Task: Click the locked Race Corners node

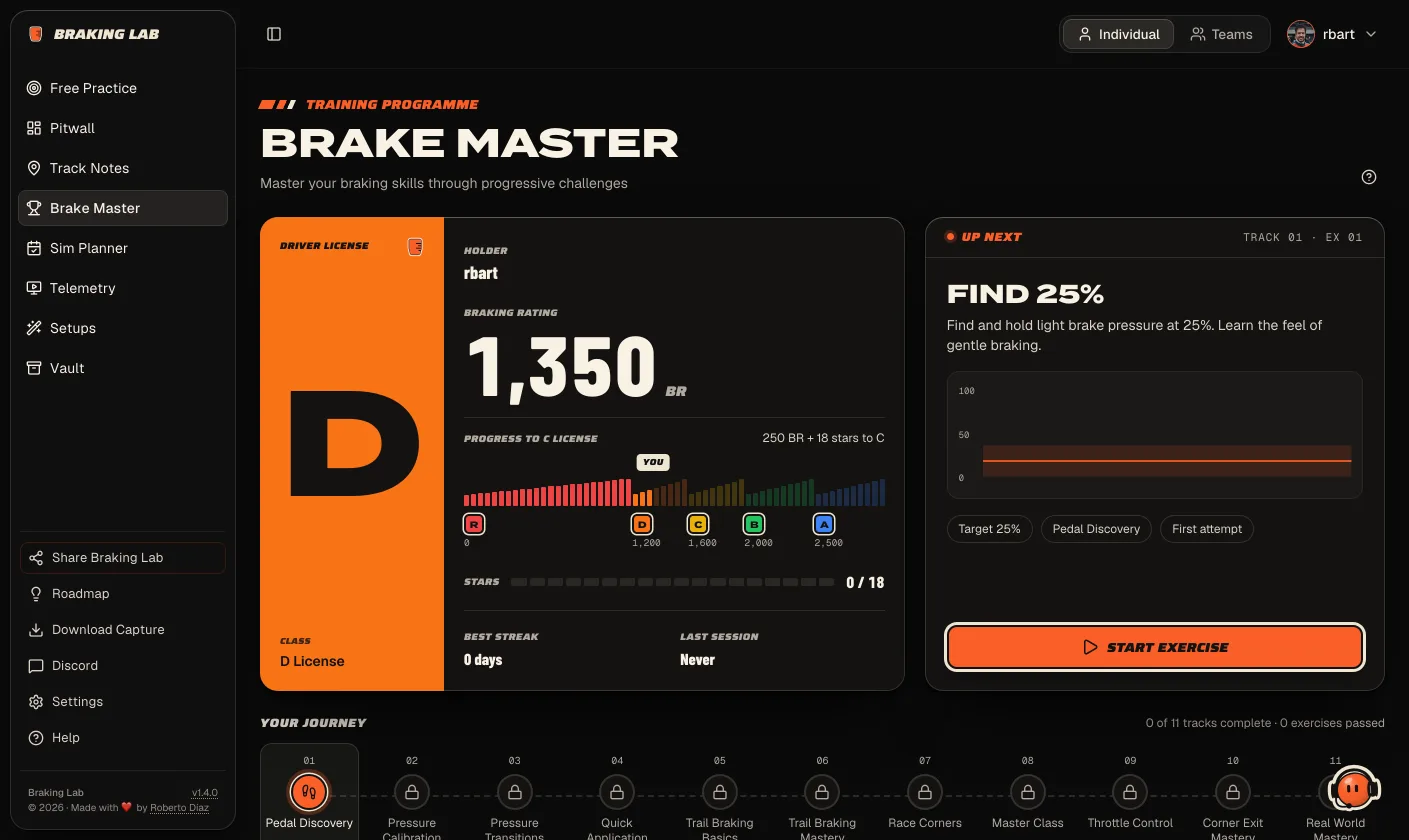Action: tap(925, 793)
